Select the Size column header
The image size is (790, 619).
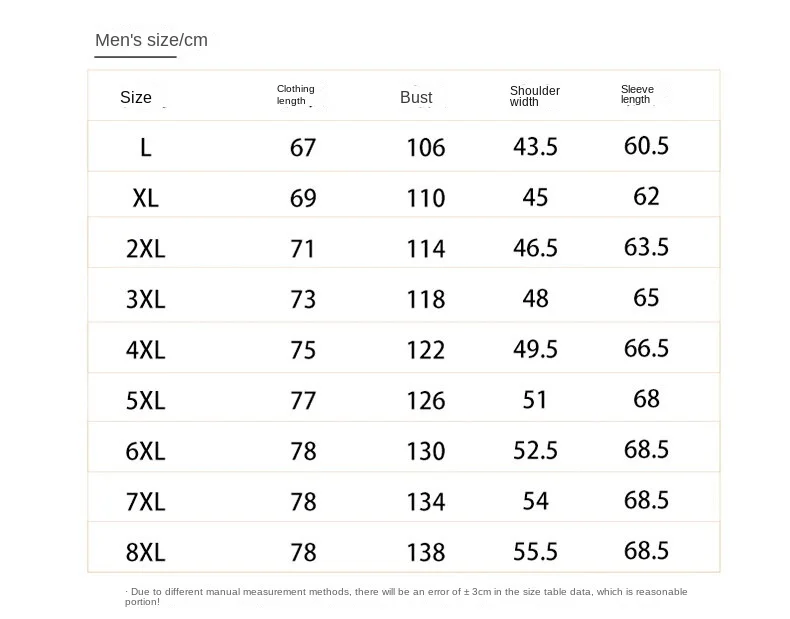pyautogui.click(x=136, y=97)
